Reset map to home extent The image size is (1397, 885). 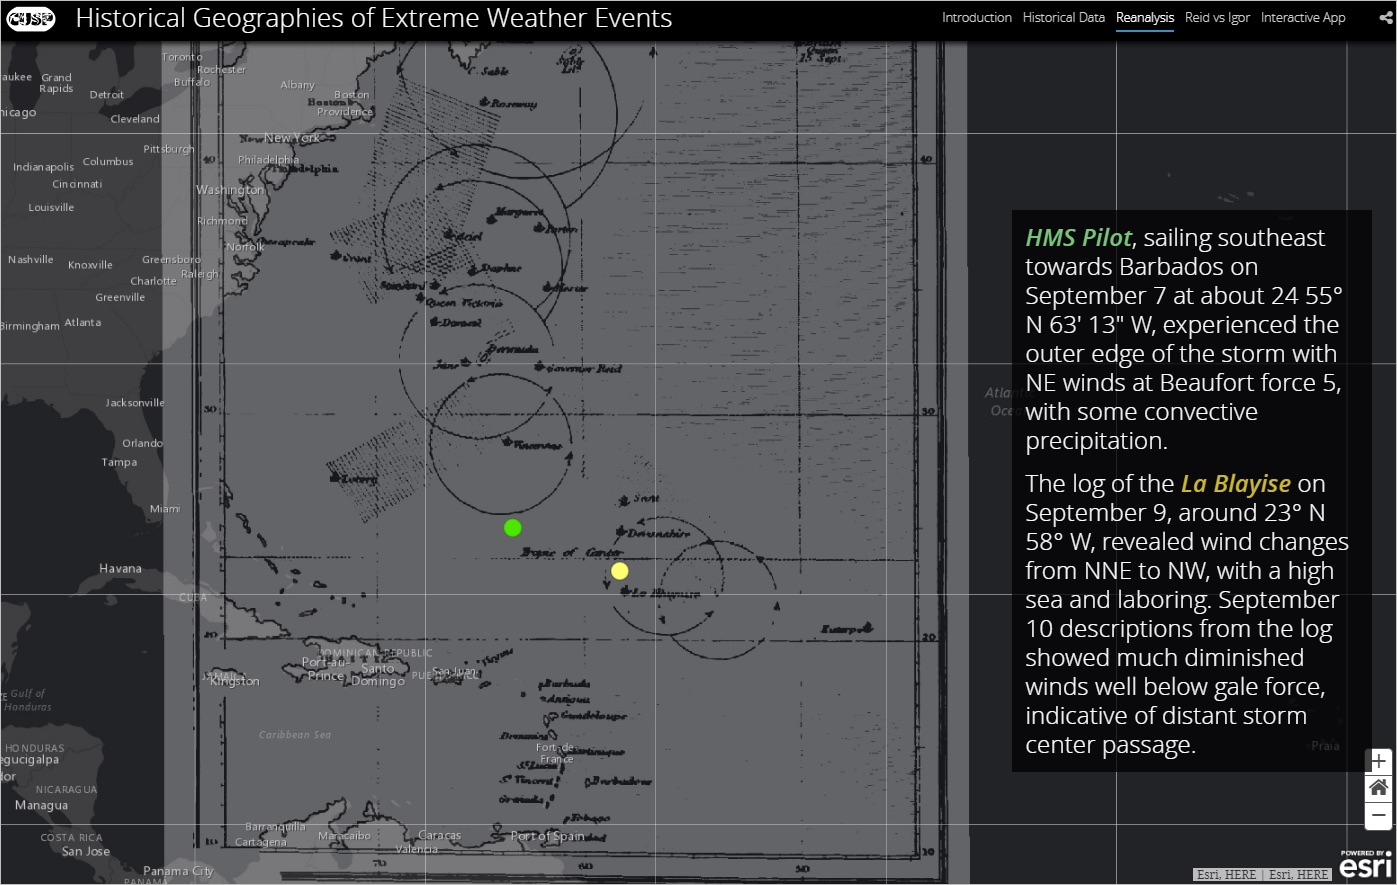(x=1378, y=788)
